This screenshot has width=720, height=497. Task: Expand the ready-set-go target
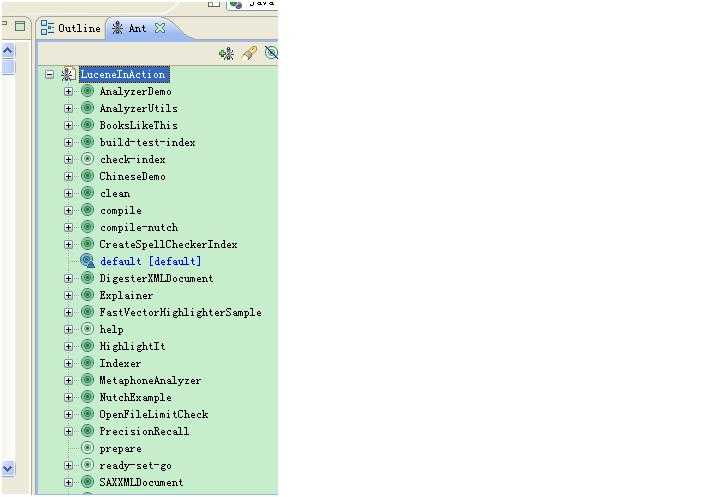pos(68,465)
